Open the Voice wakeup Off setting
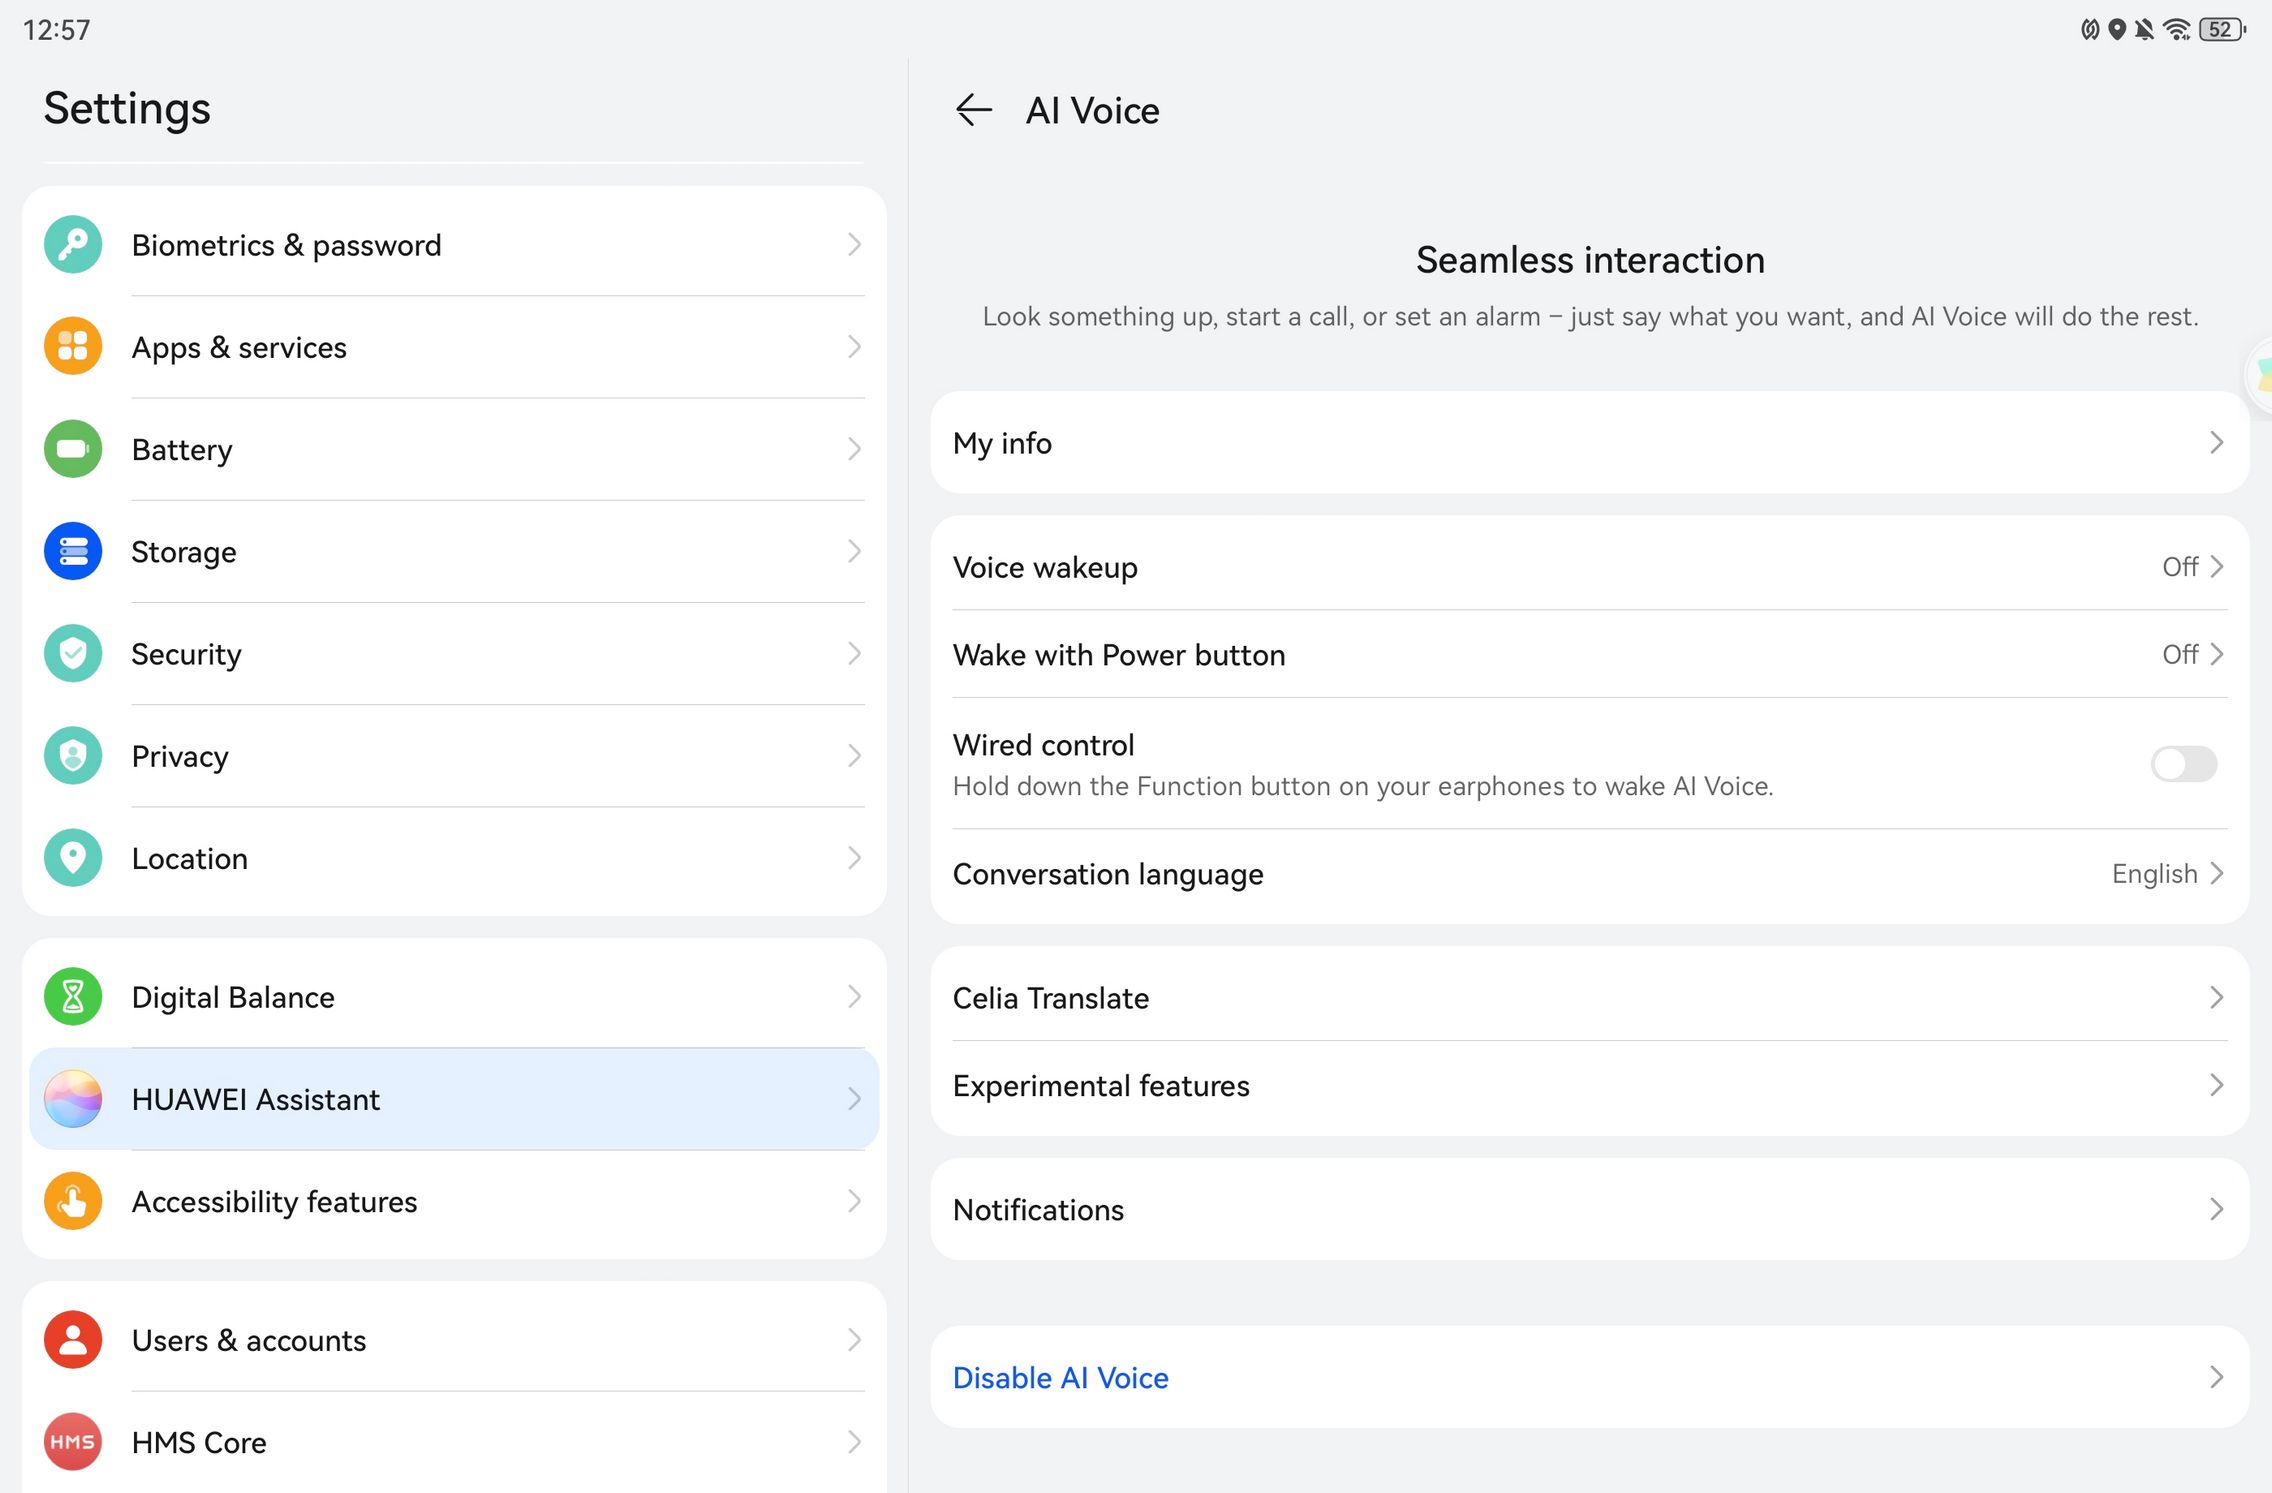Image resolution: width=2272 pixels, height=1493 pixels. (2190, 567)
